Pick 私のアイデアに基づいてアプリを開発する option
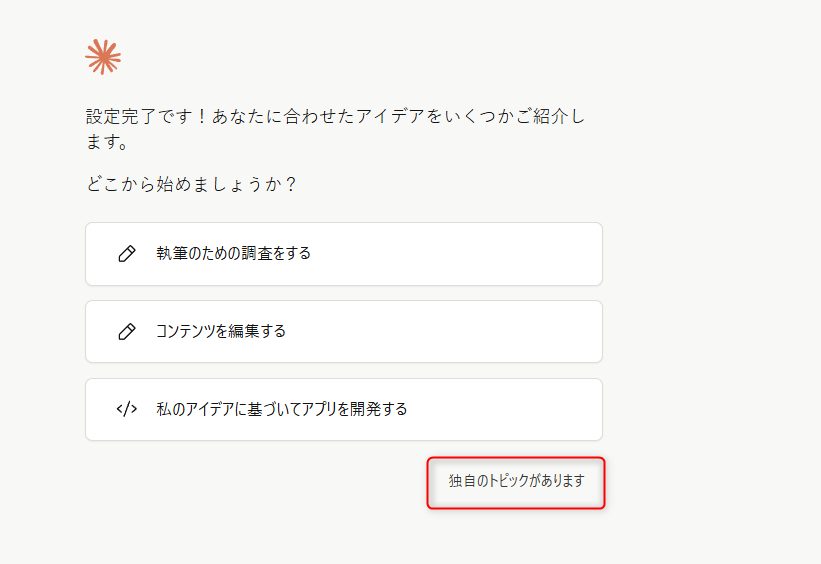Screen dimensions: 821x564 point(343,410)
